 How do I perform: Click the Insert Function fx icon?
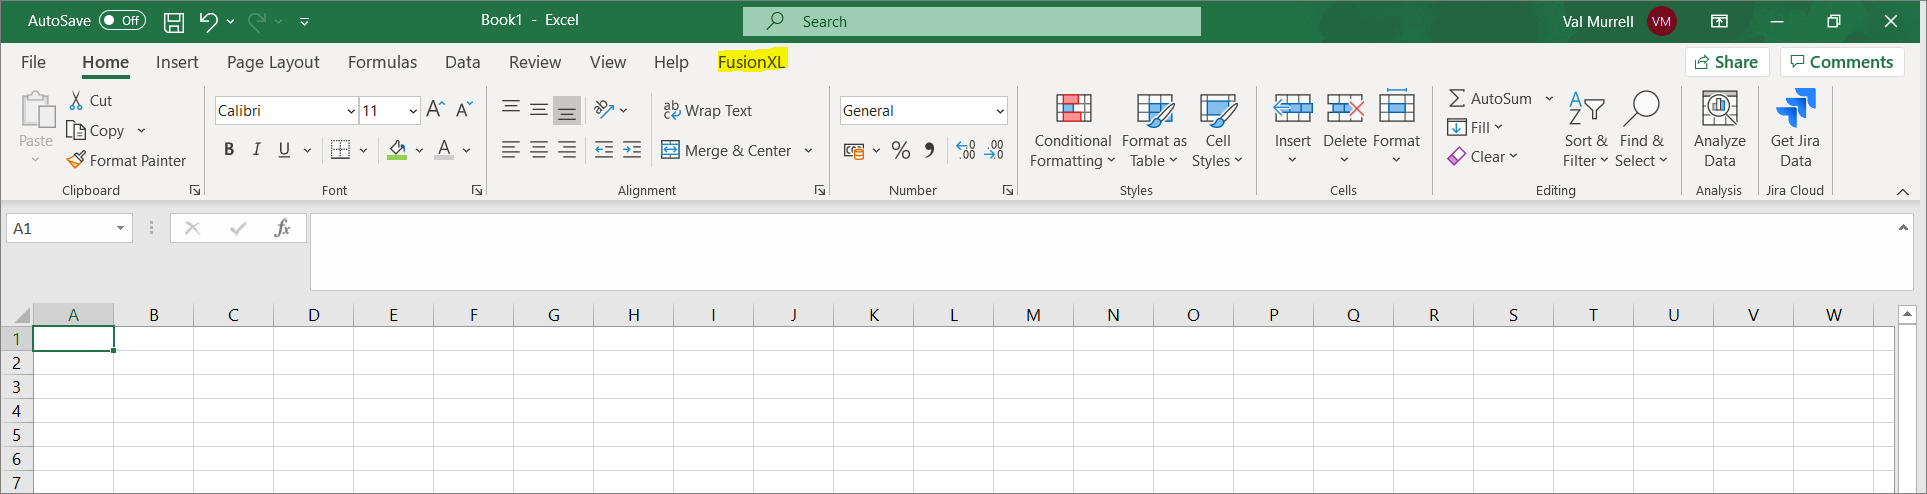click(282, 228)
